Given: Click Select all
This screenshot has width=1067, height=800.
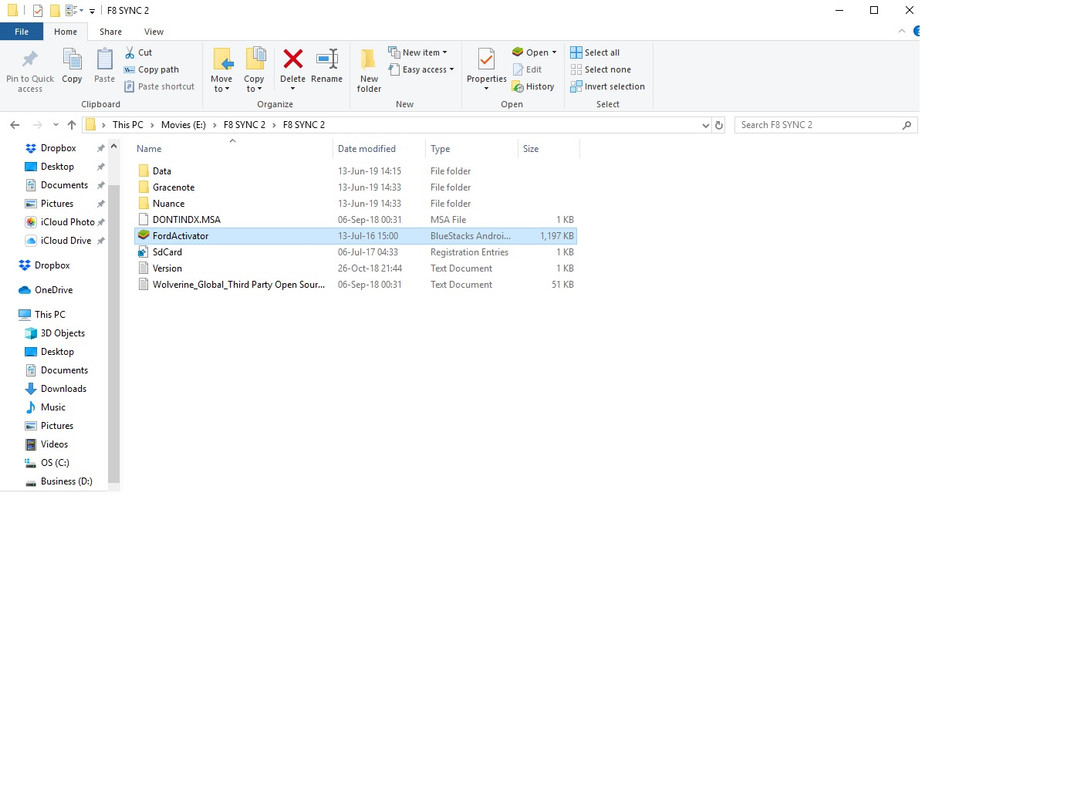Looking at the screenshot, I should coord(595,52).
